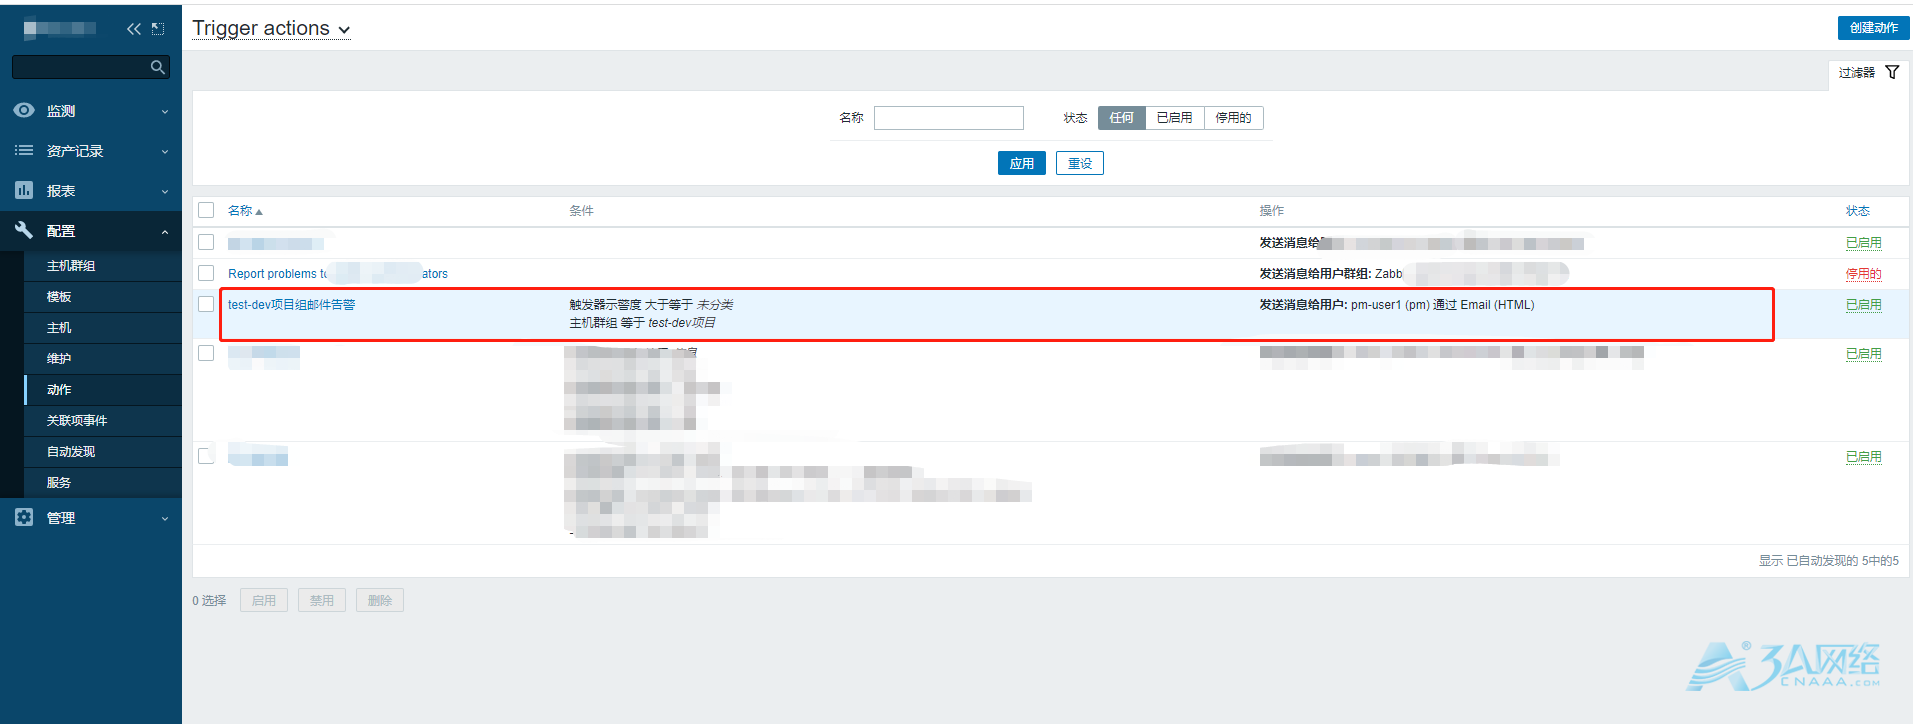Expand the 监测 menu chevron

(165, 112)
